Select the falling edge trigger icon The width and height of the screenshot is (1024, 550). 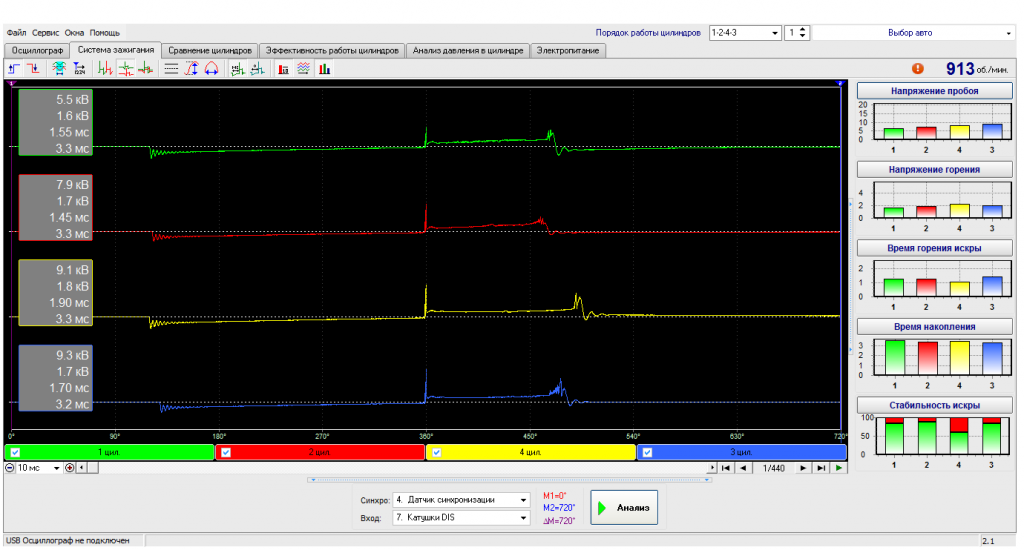click(33, 69)
